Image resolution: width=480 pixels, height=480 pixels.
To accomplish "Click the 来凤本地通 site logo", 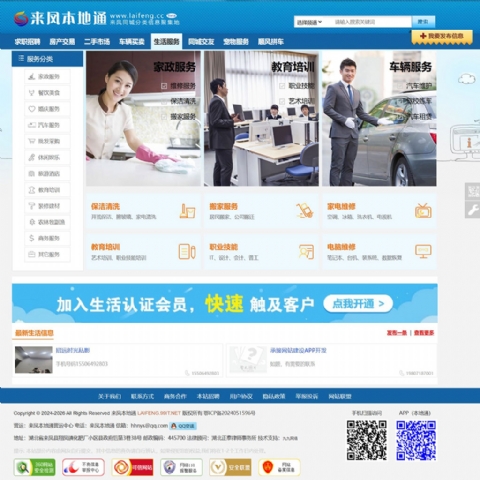I will pyautogui.click(x=60, y=18).
